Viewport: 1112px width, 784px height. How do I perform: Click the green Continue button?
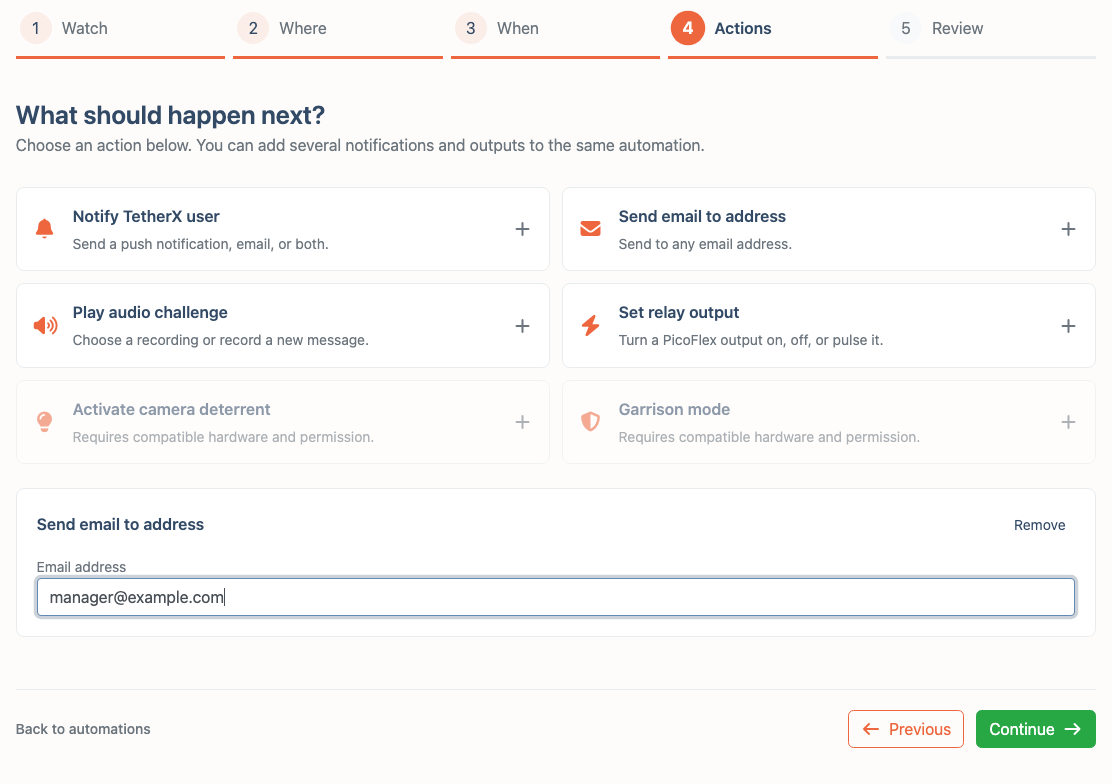[x=1035, y=729]
